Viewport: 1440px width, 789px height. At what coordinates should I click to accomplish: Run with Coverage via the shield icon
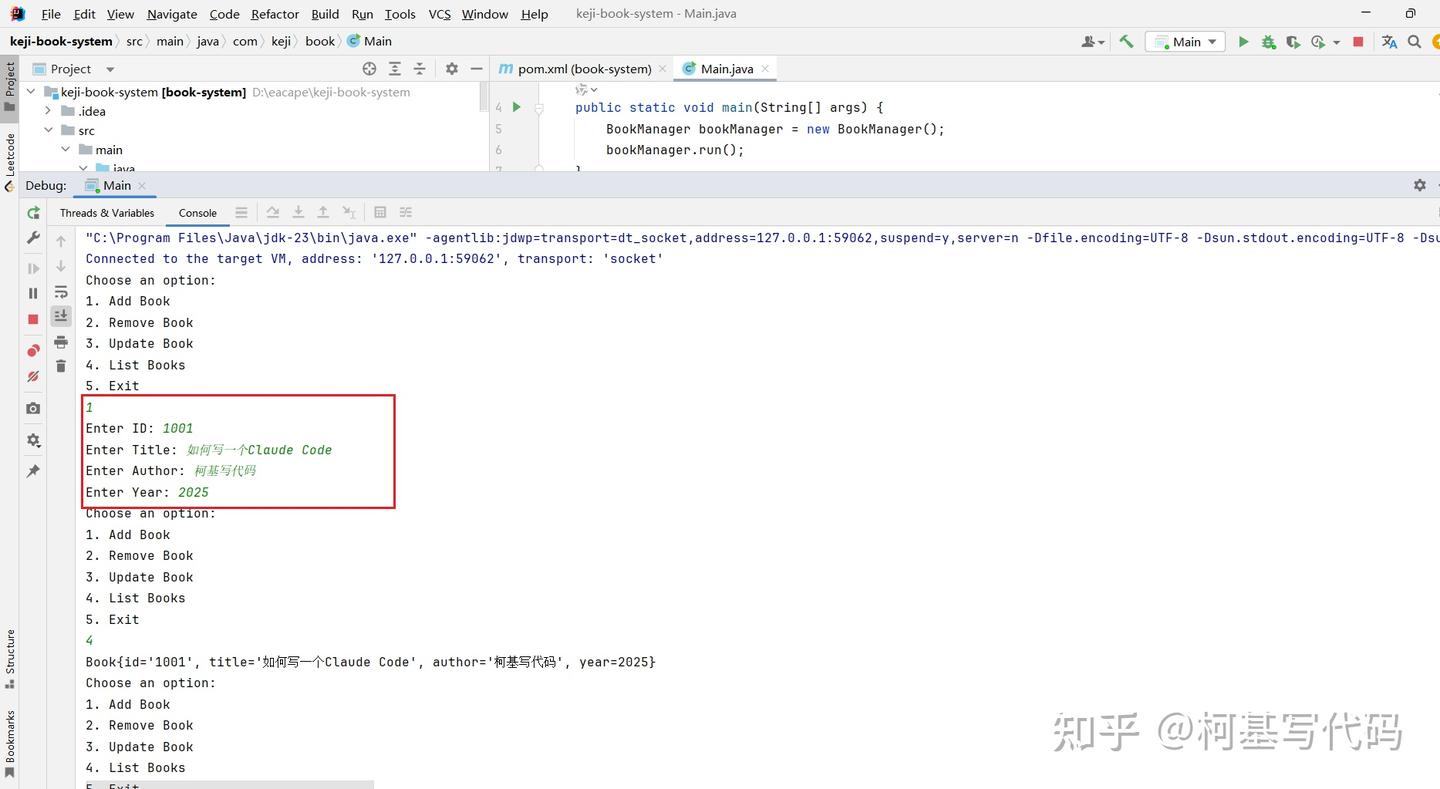[1293, 42]
